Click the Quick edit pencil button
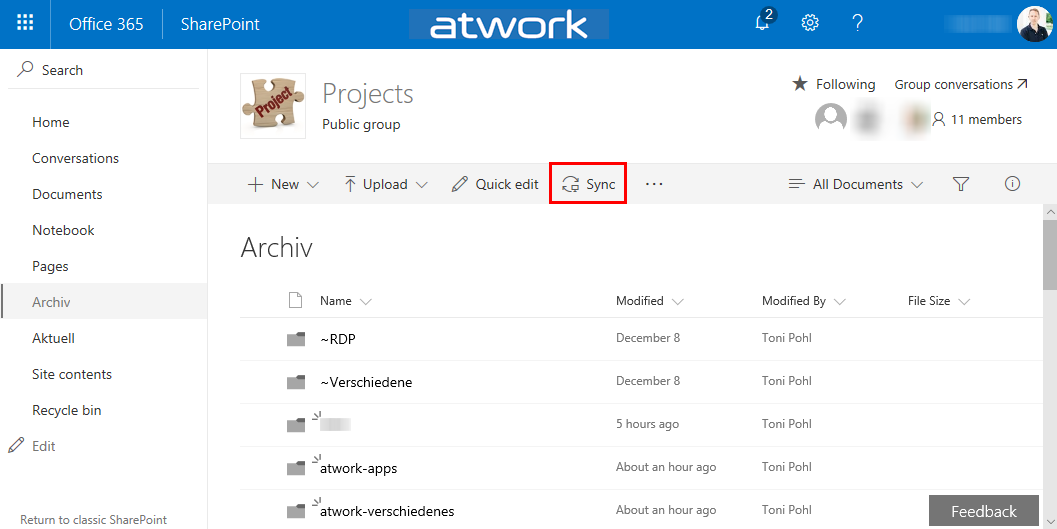This screenshot has width=1057, height=529. [495, 184]
